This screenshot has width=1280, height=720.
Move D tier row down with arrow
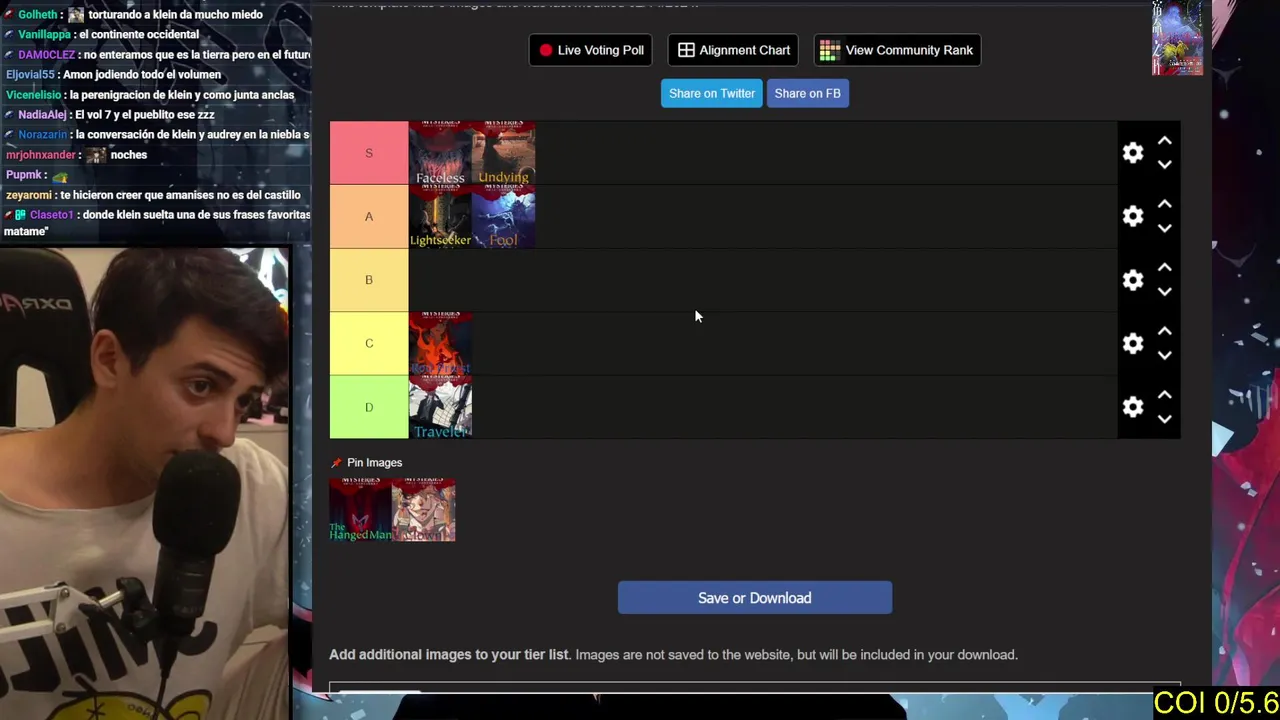[x=1164, y=419]
